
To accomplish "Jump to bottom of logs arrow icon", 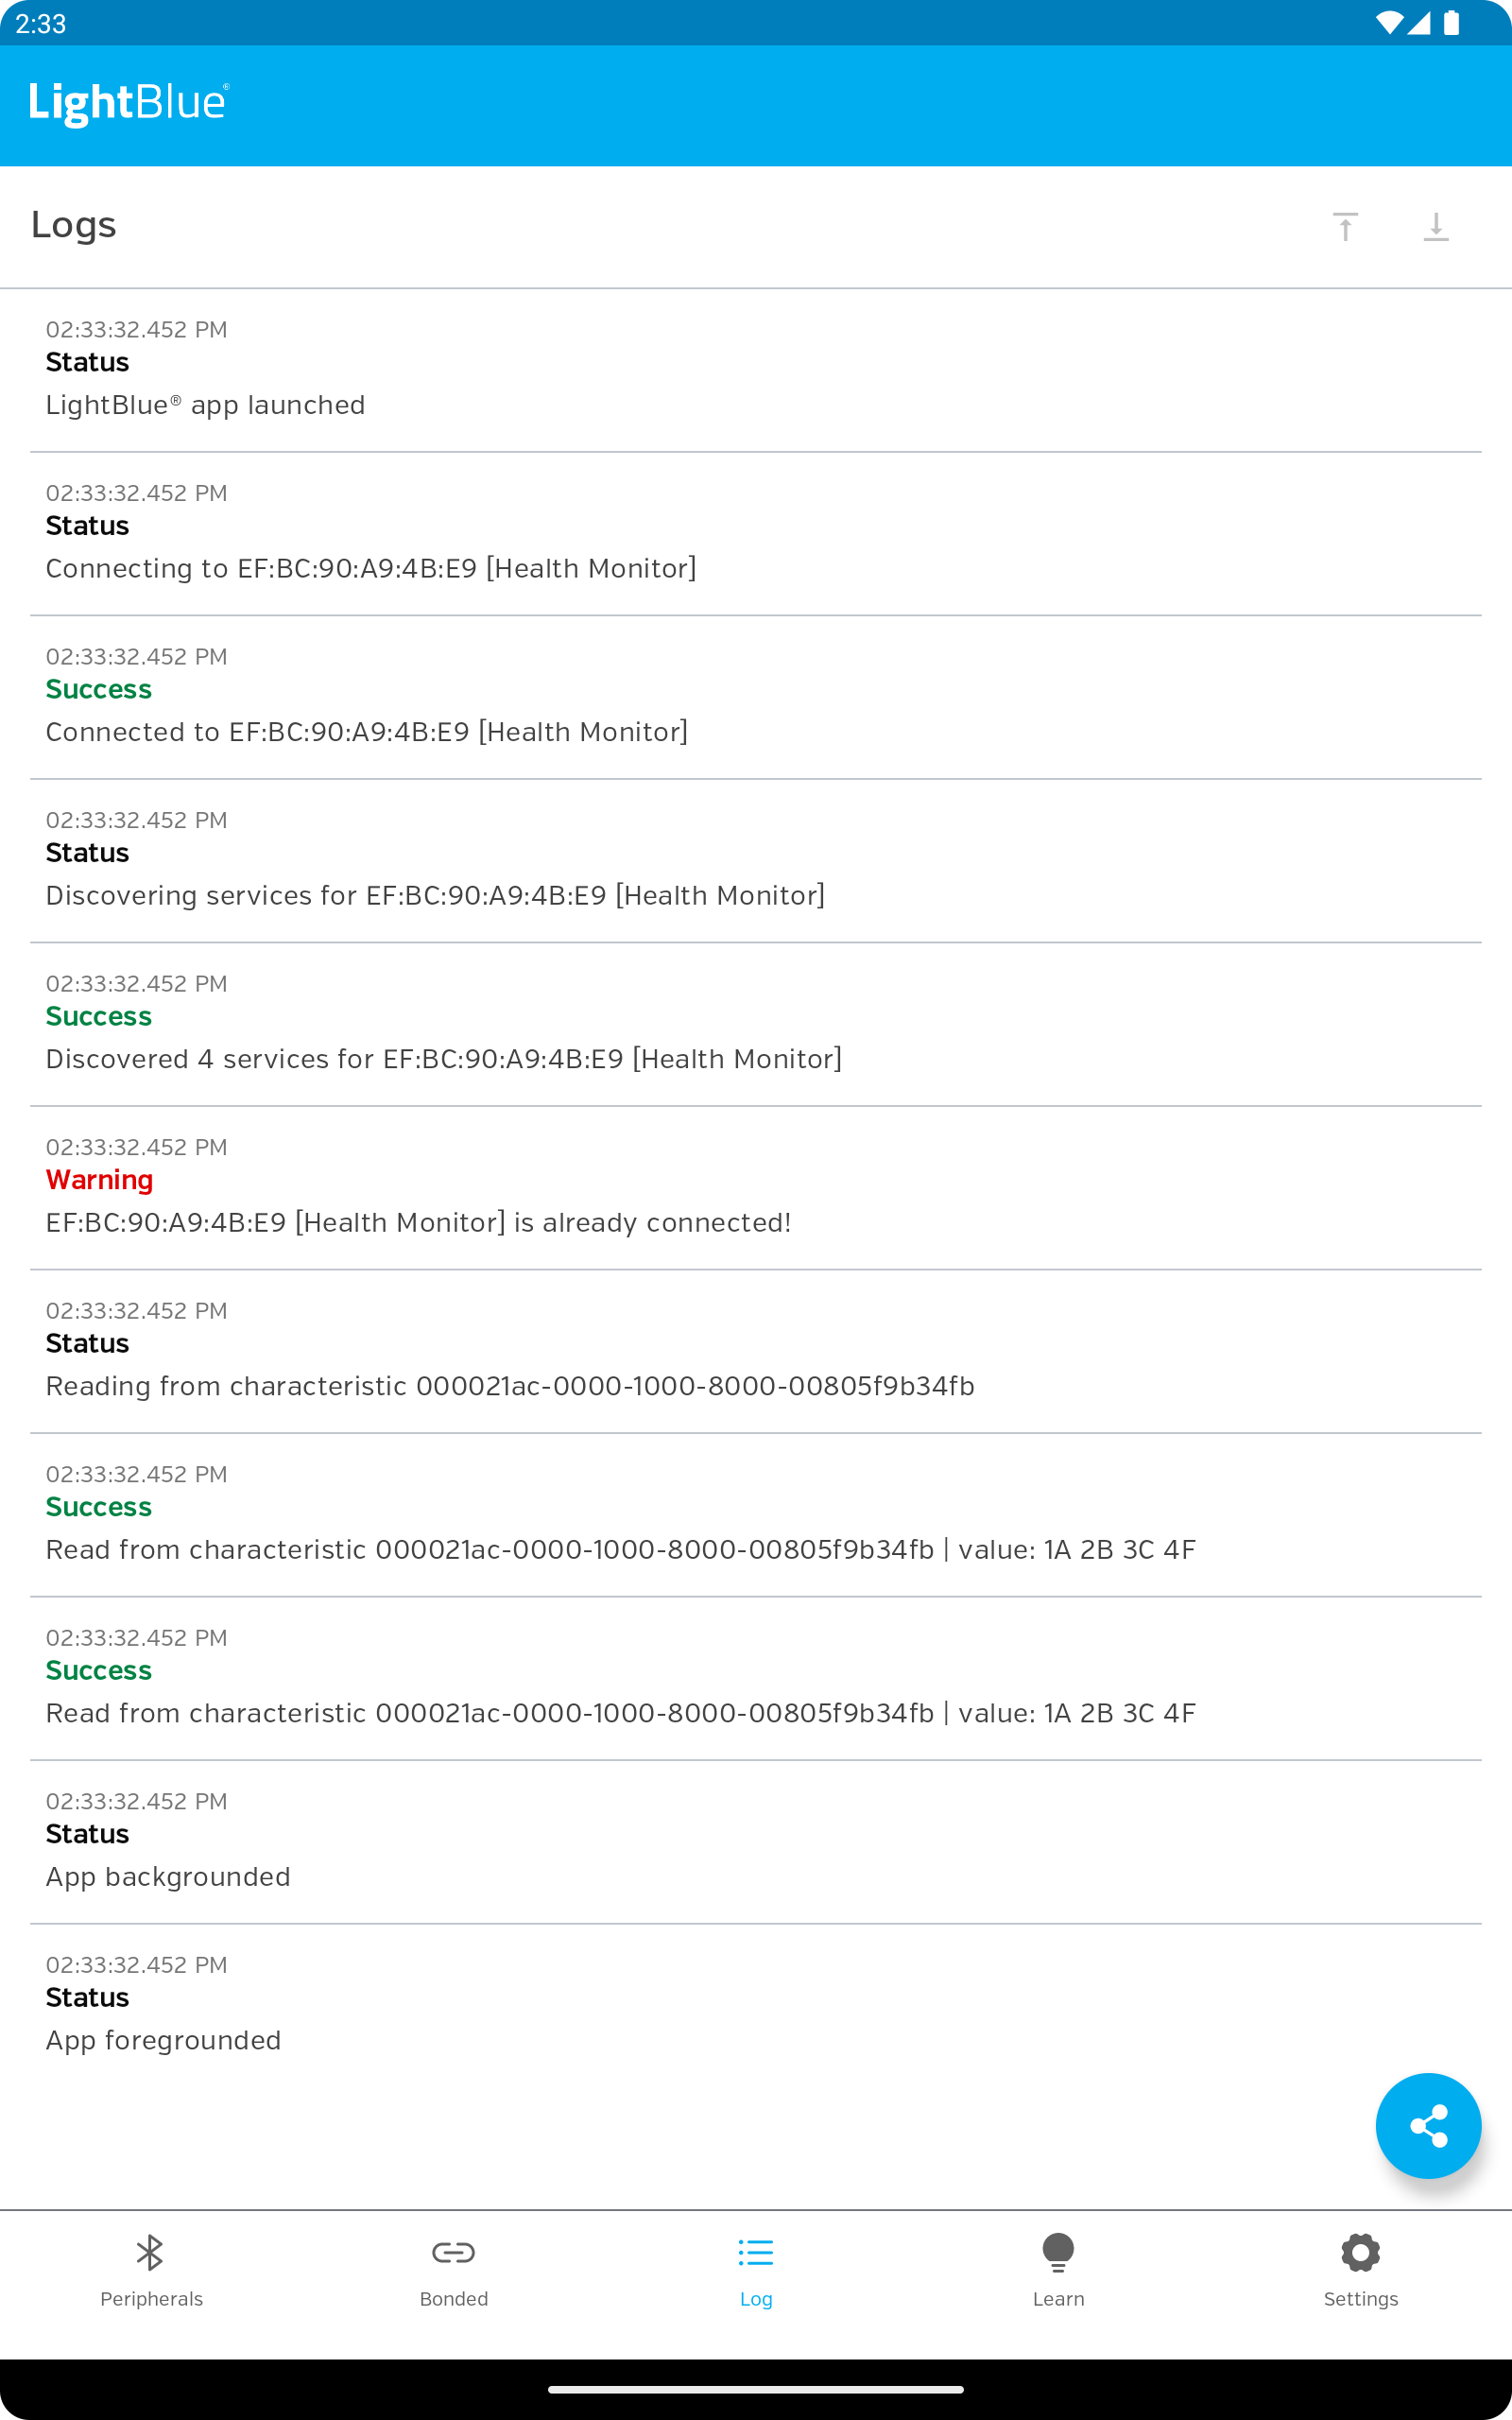I will point(1436,227).
